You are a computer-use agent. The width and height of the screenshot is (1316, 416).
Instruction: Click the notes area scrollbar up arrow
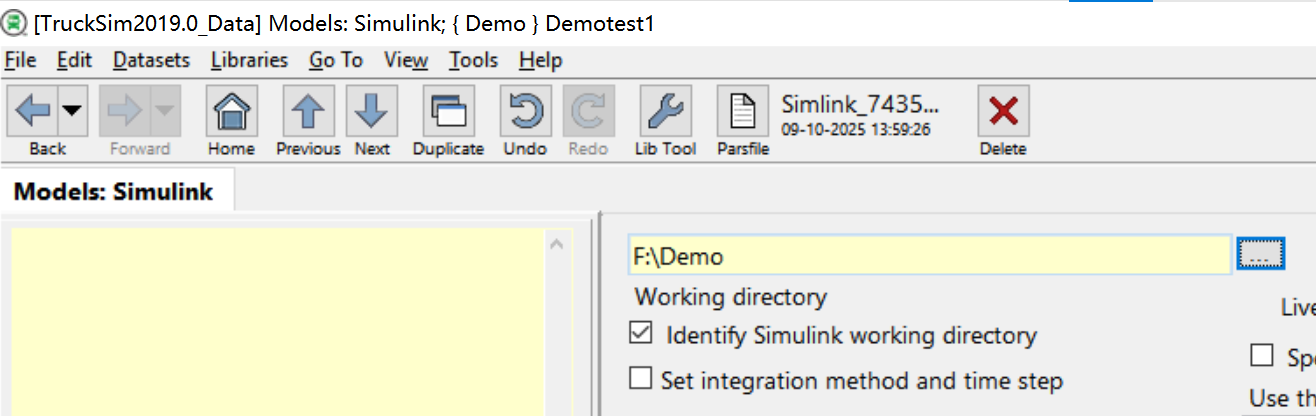558,243
